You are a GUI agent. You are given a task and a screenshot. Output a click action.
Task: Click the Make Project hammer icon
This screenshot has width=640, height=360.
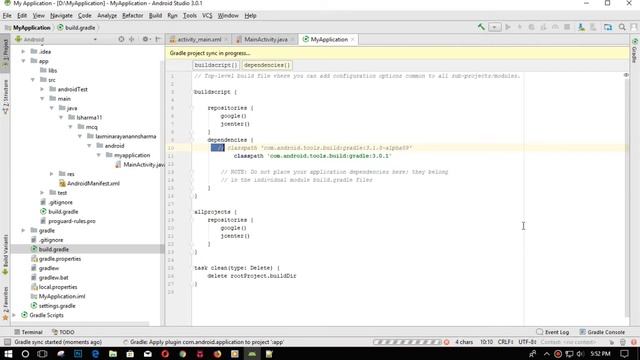point(481,27)
